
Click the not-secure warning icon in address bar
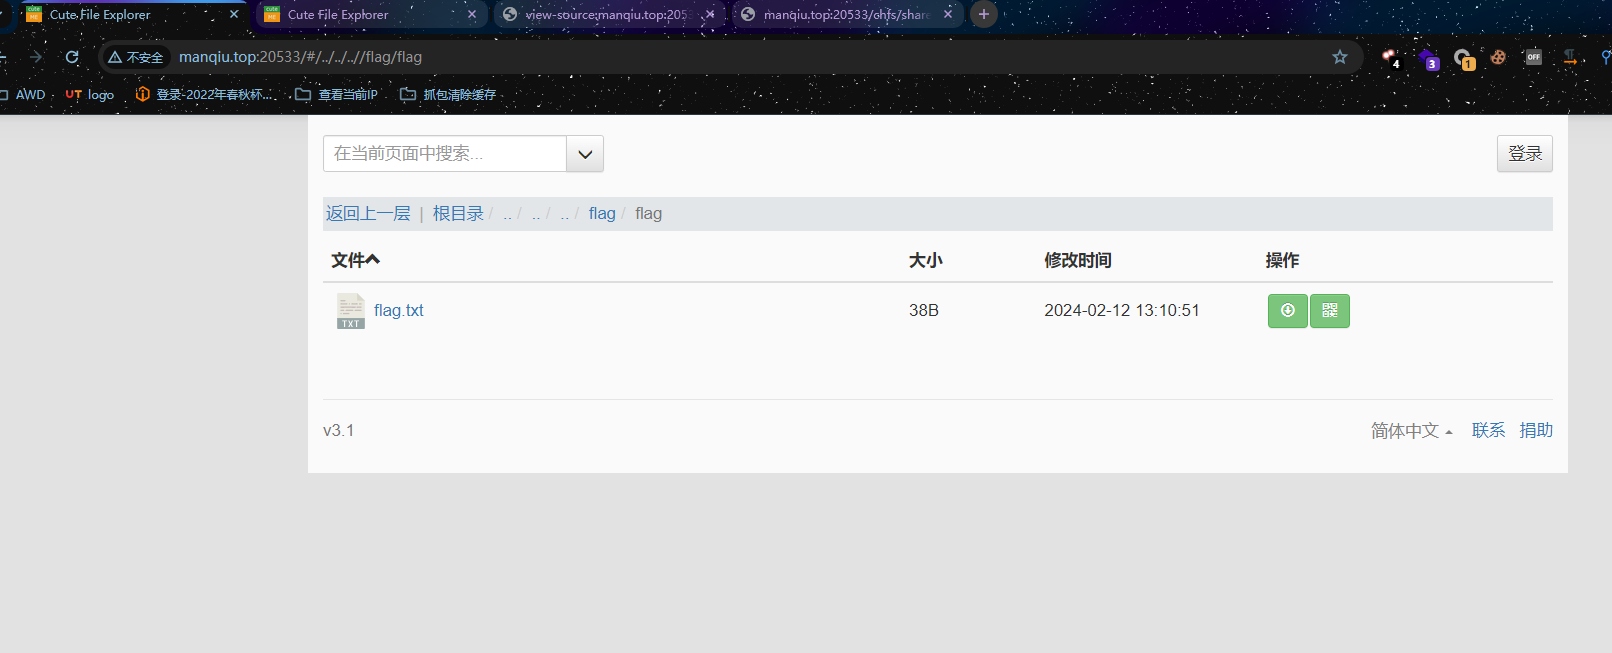click(x=115, y=57)
